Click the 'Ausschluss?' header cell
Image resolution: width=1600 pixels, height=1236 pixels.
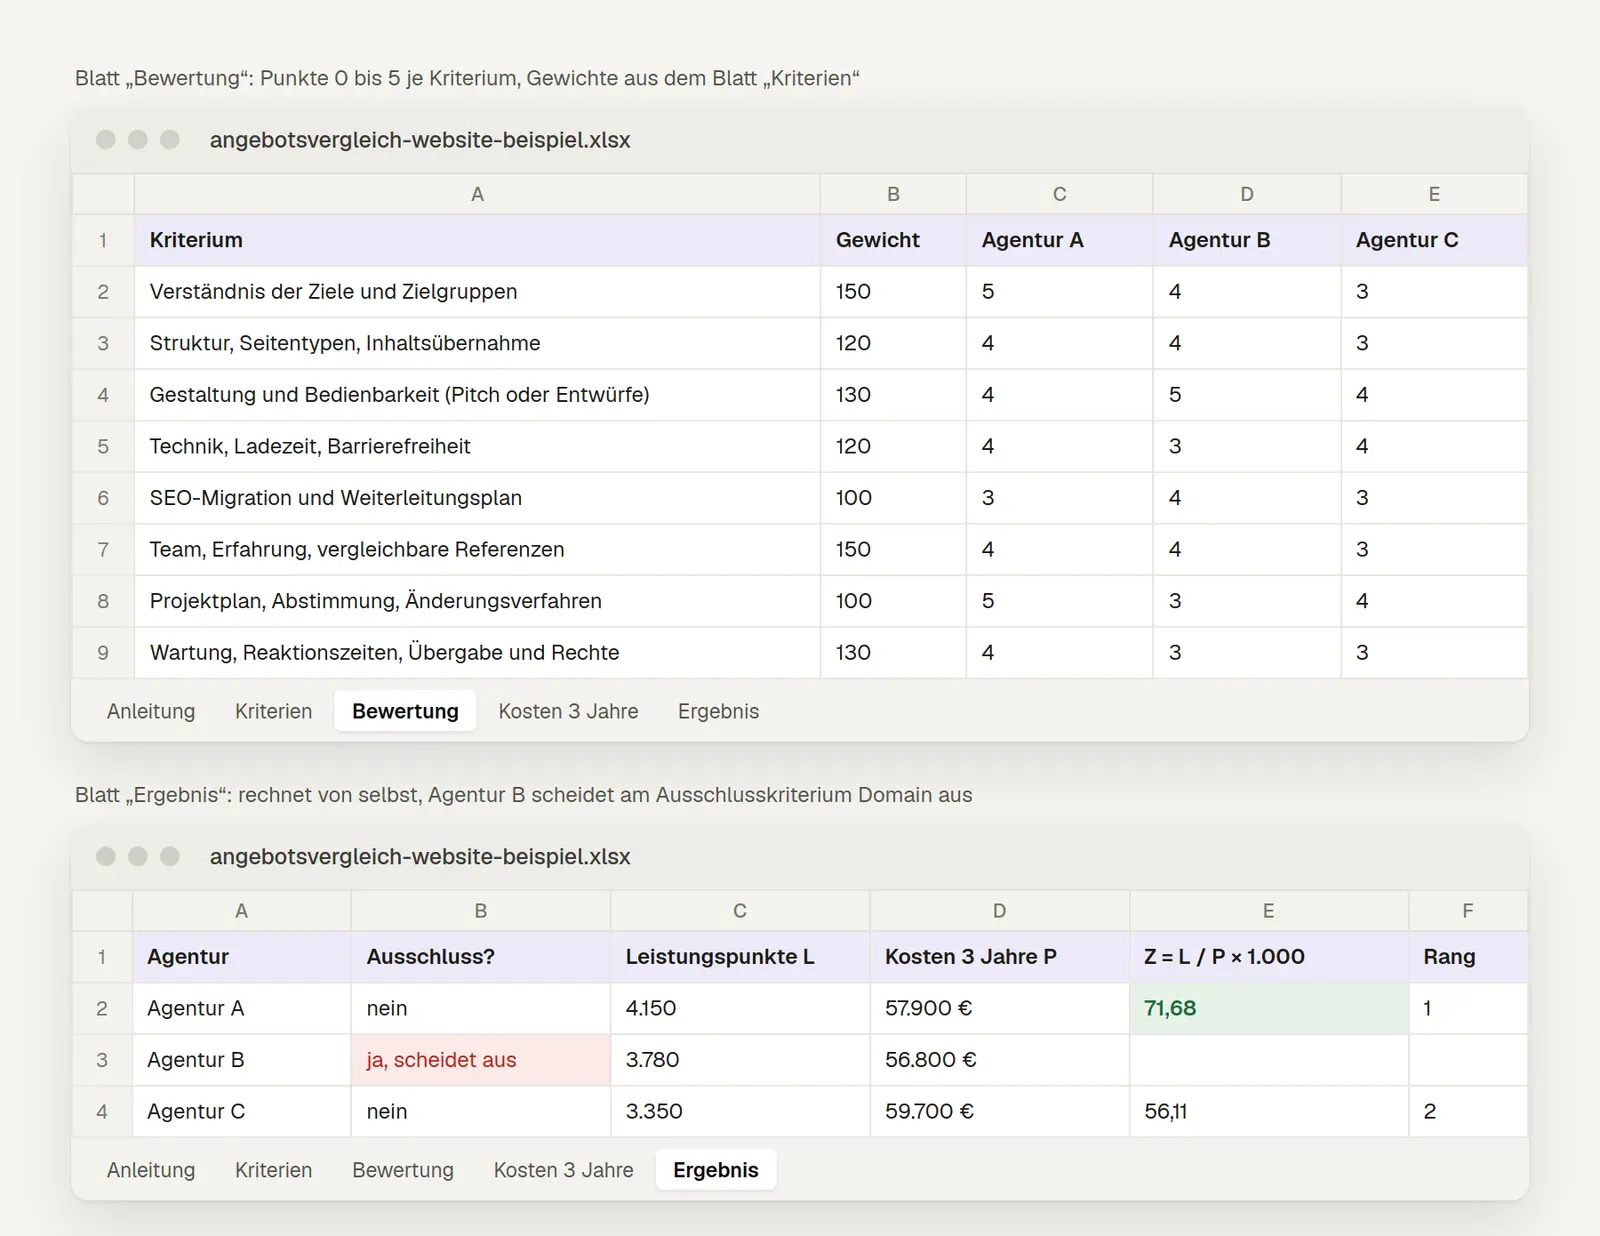pyautogui.click(x=480, y=957)
